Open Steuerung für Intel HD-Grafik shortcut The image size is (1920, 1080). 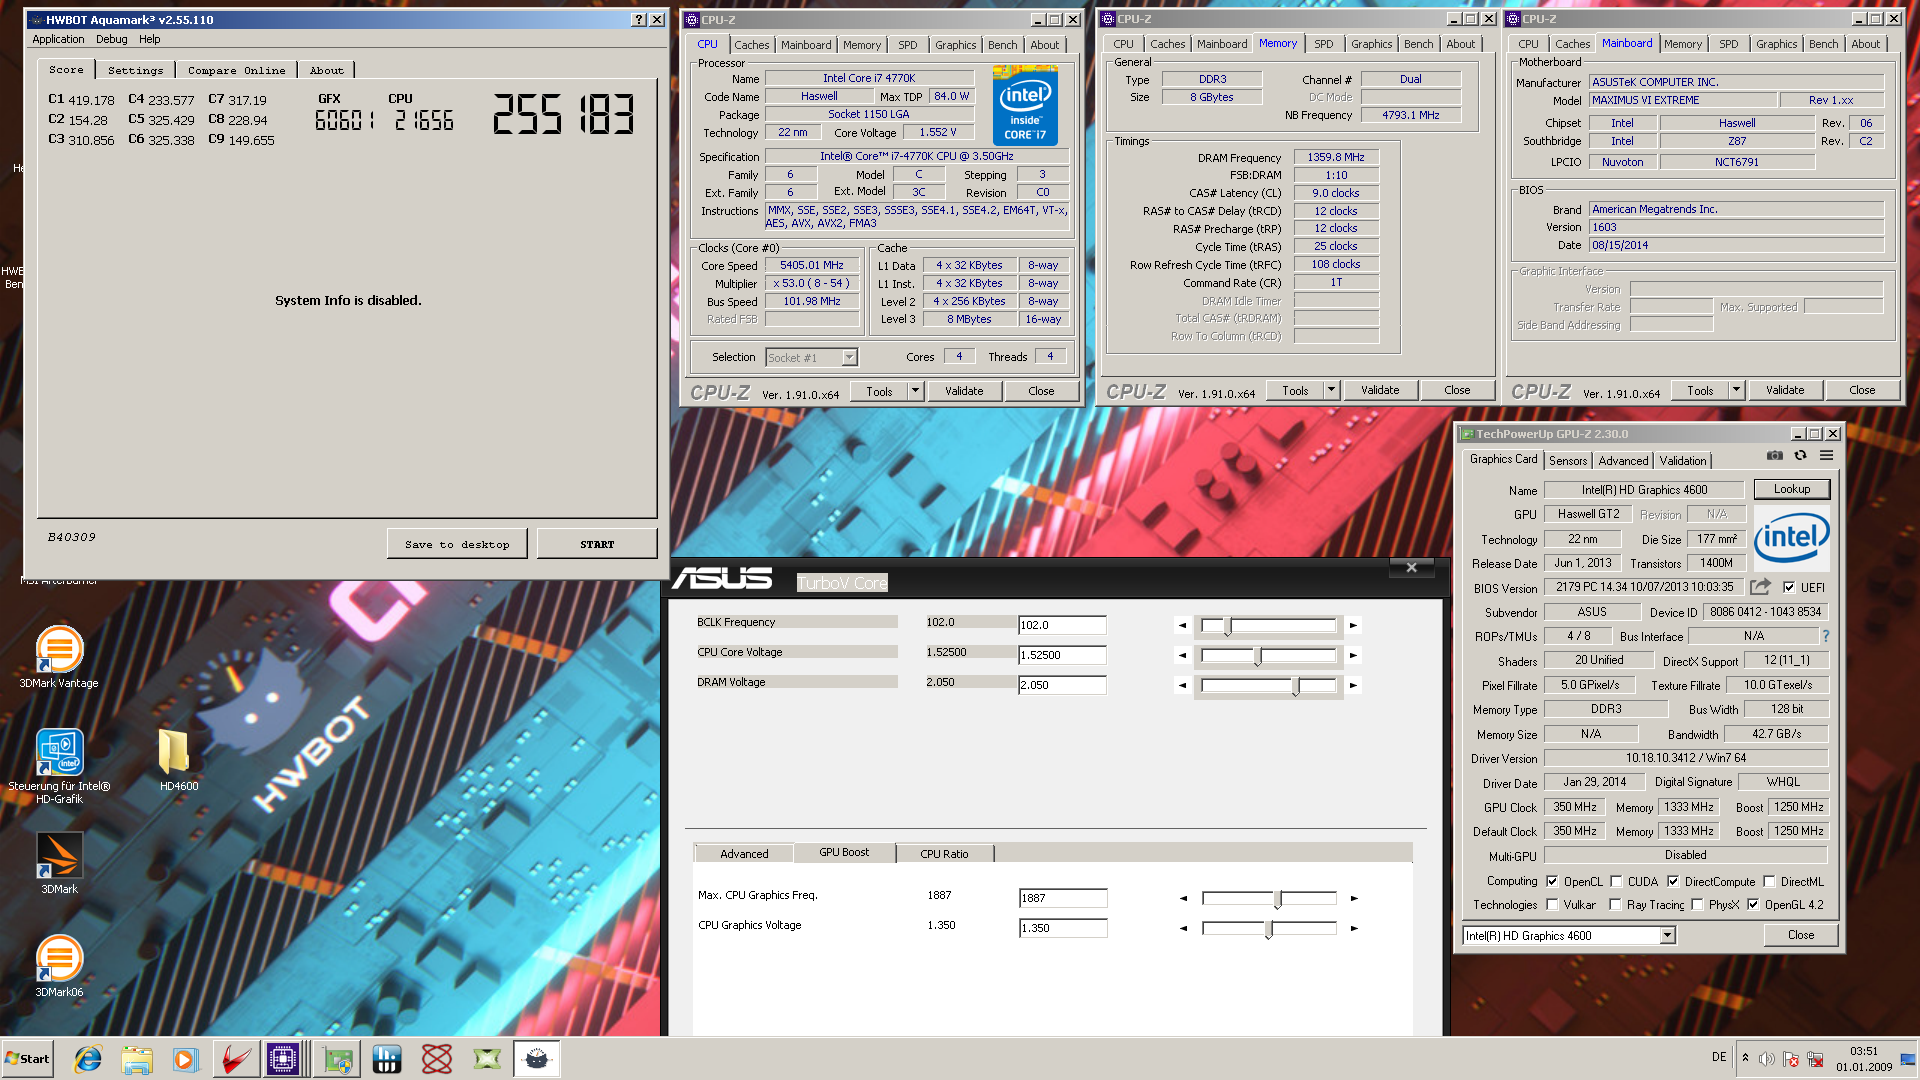[x=59, y=766]
